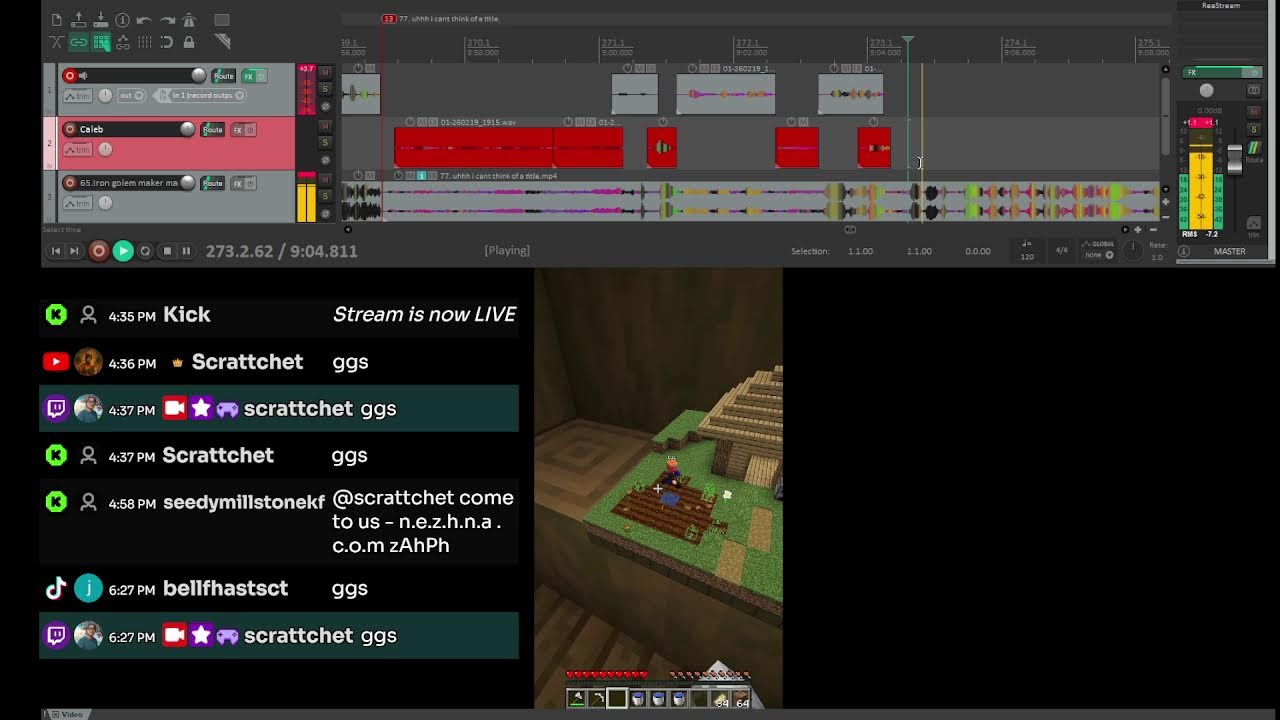Toggle ripple editing icon

[100, 42]
